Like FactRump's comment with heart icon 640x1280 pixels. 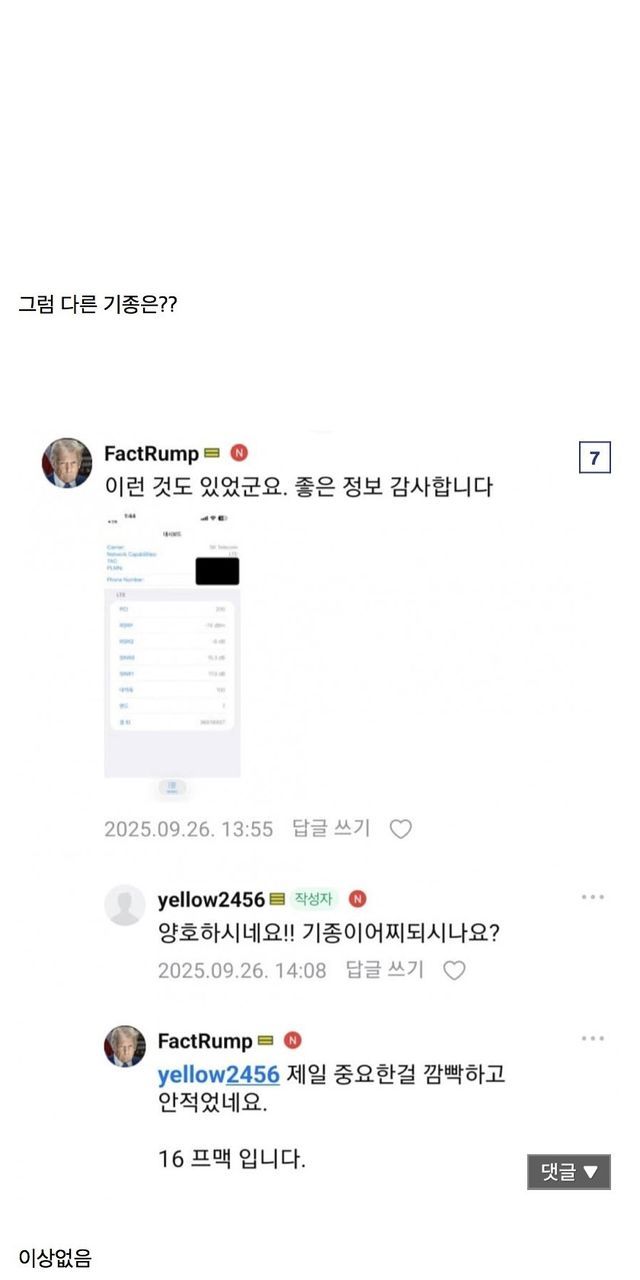click(x=400, y=829)
